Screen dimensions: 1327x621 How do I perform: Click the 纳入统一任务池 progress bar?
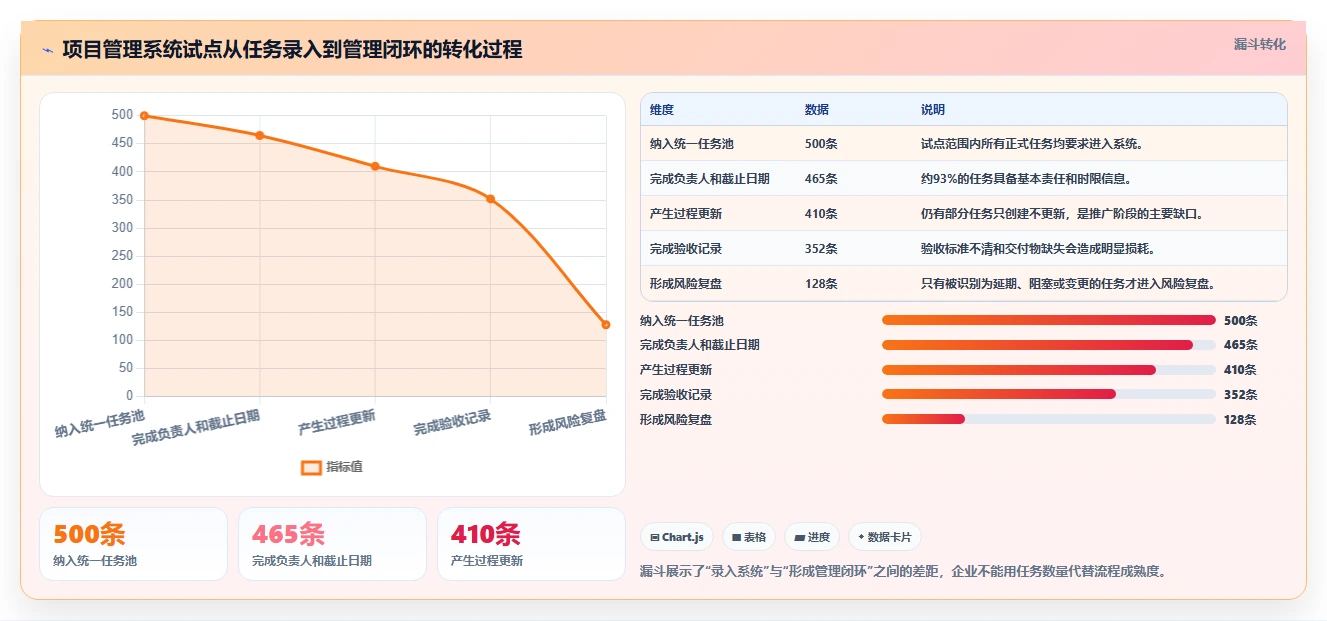[1049, 320]
